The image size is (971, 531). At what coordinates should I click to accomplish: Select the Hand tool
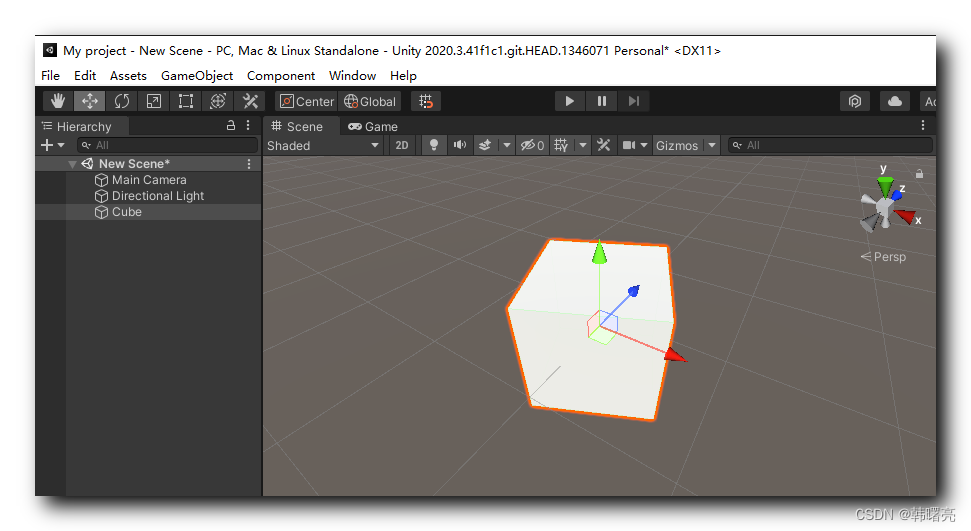click(58, 101)
